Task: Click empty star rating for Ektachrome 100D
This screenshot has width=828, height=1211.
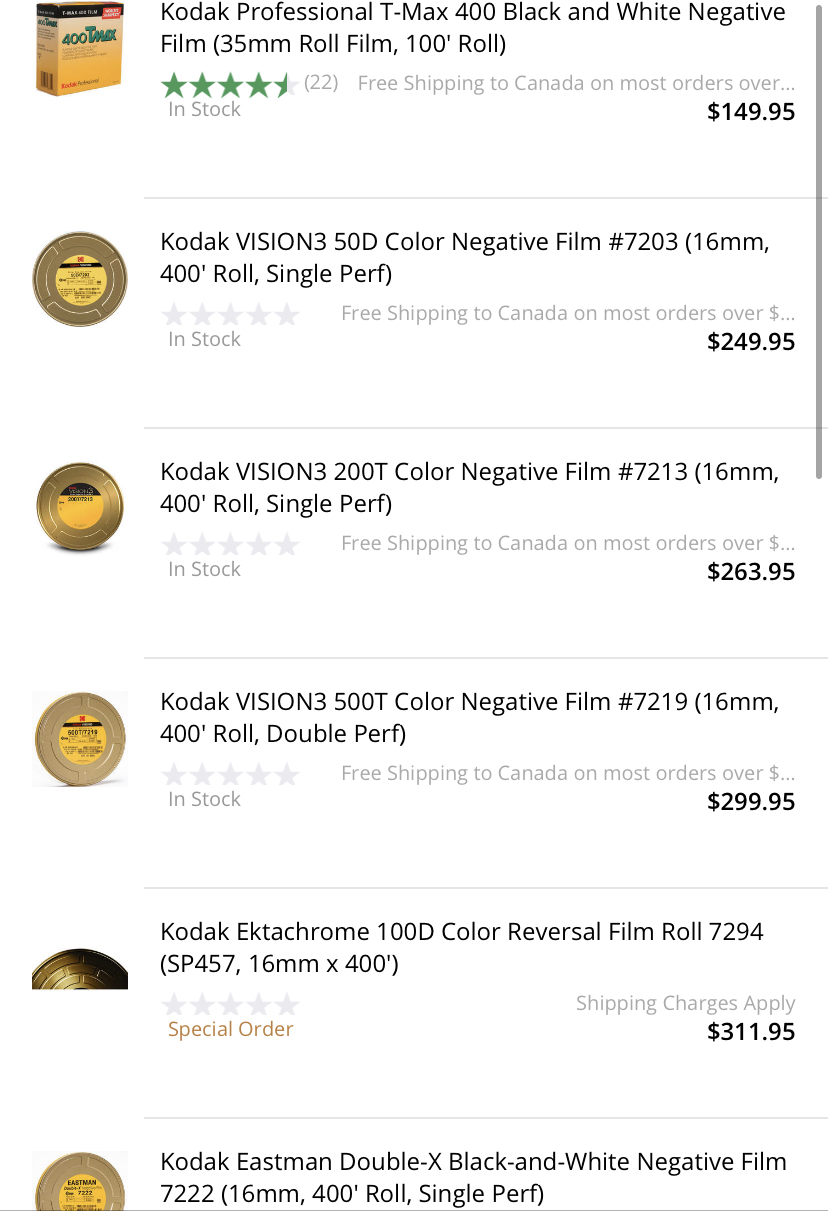Action: pos(230,1004)
